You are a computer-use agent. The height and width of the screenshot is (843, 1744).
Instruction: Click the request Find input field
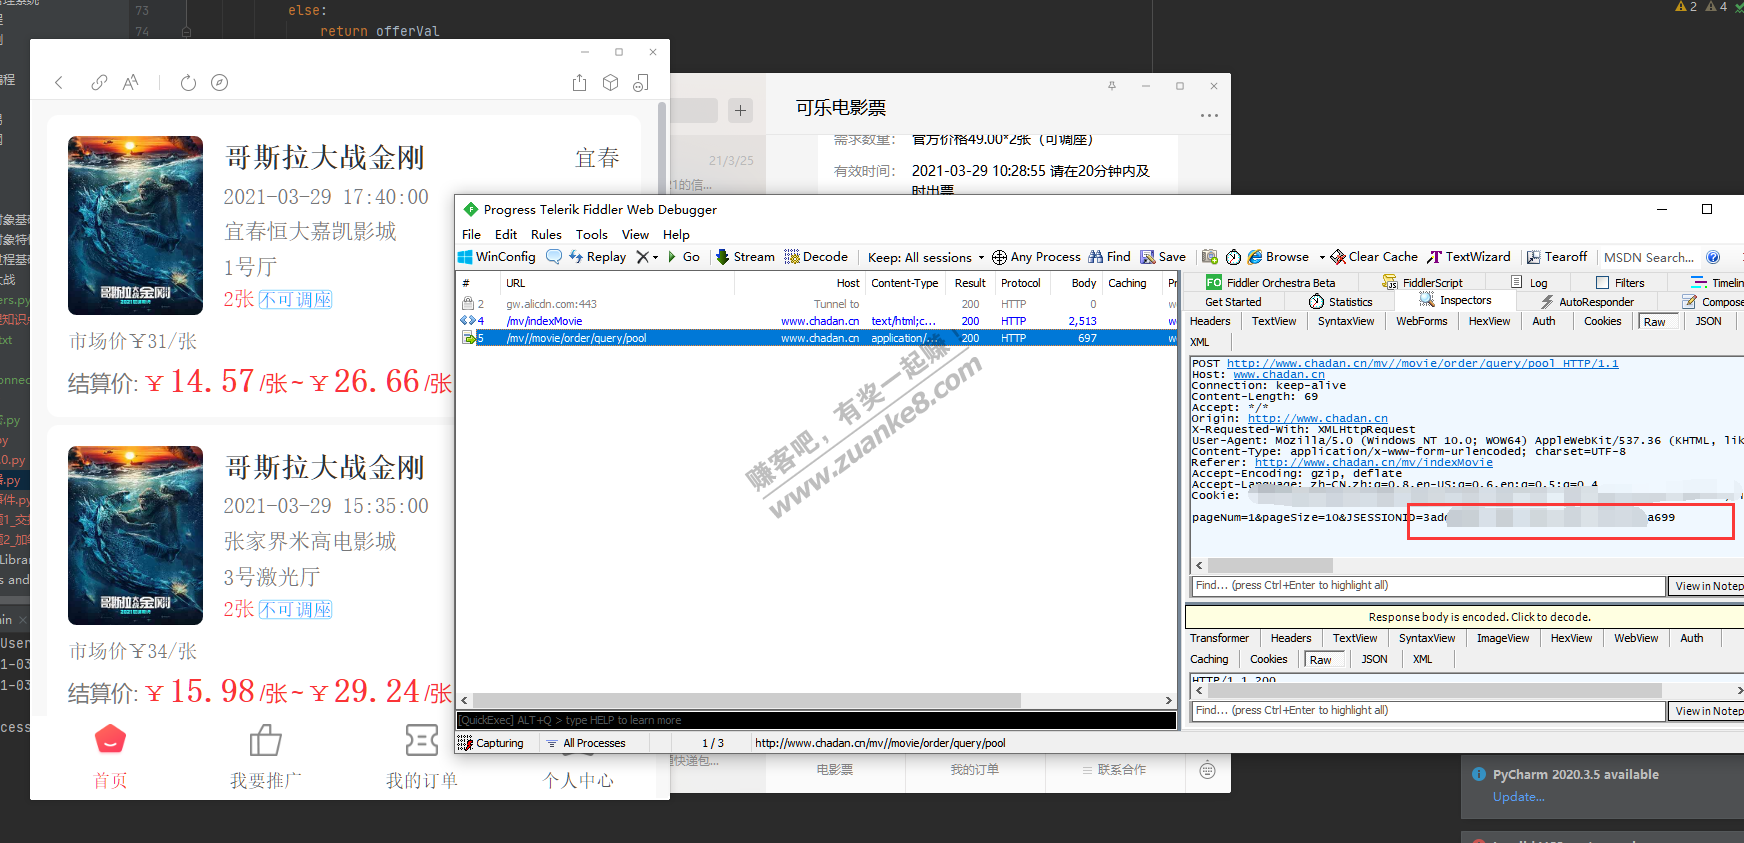(x=1428, y=586)
